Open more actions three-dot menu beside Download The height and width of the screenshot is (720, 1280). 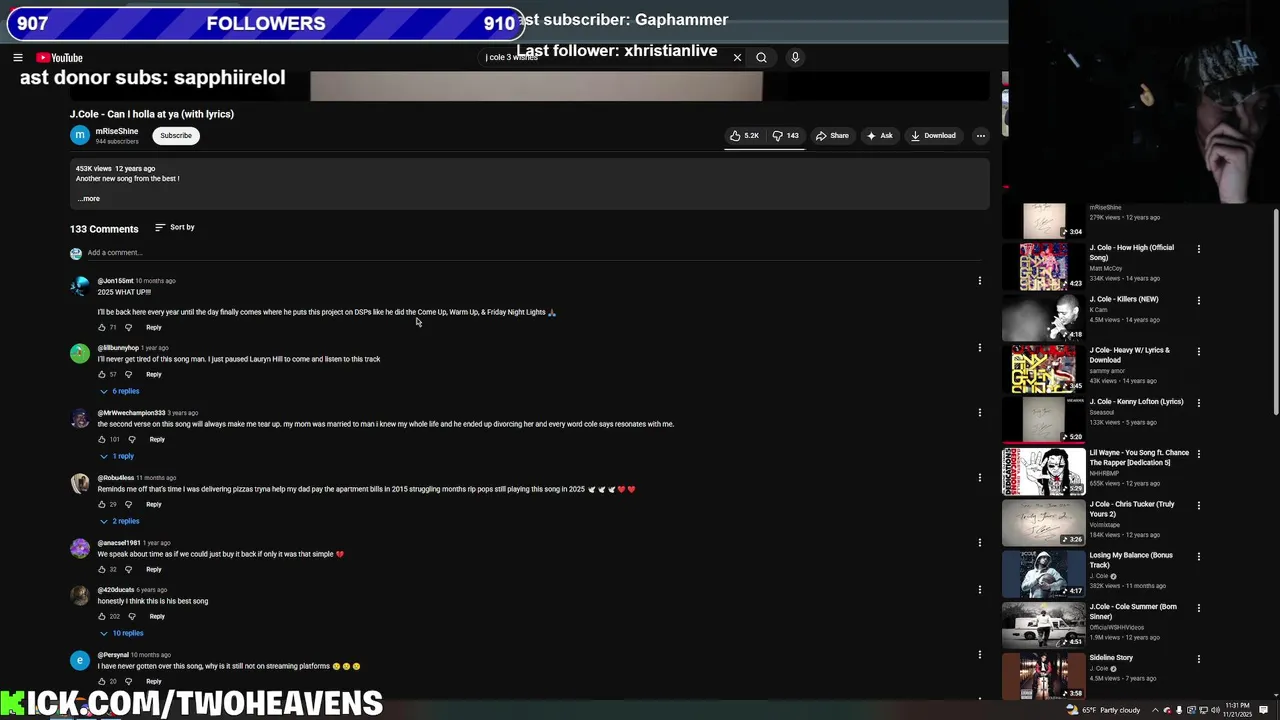980,136
